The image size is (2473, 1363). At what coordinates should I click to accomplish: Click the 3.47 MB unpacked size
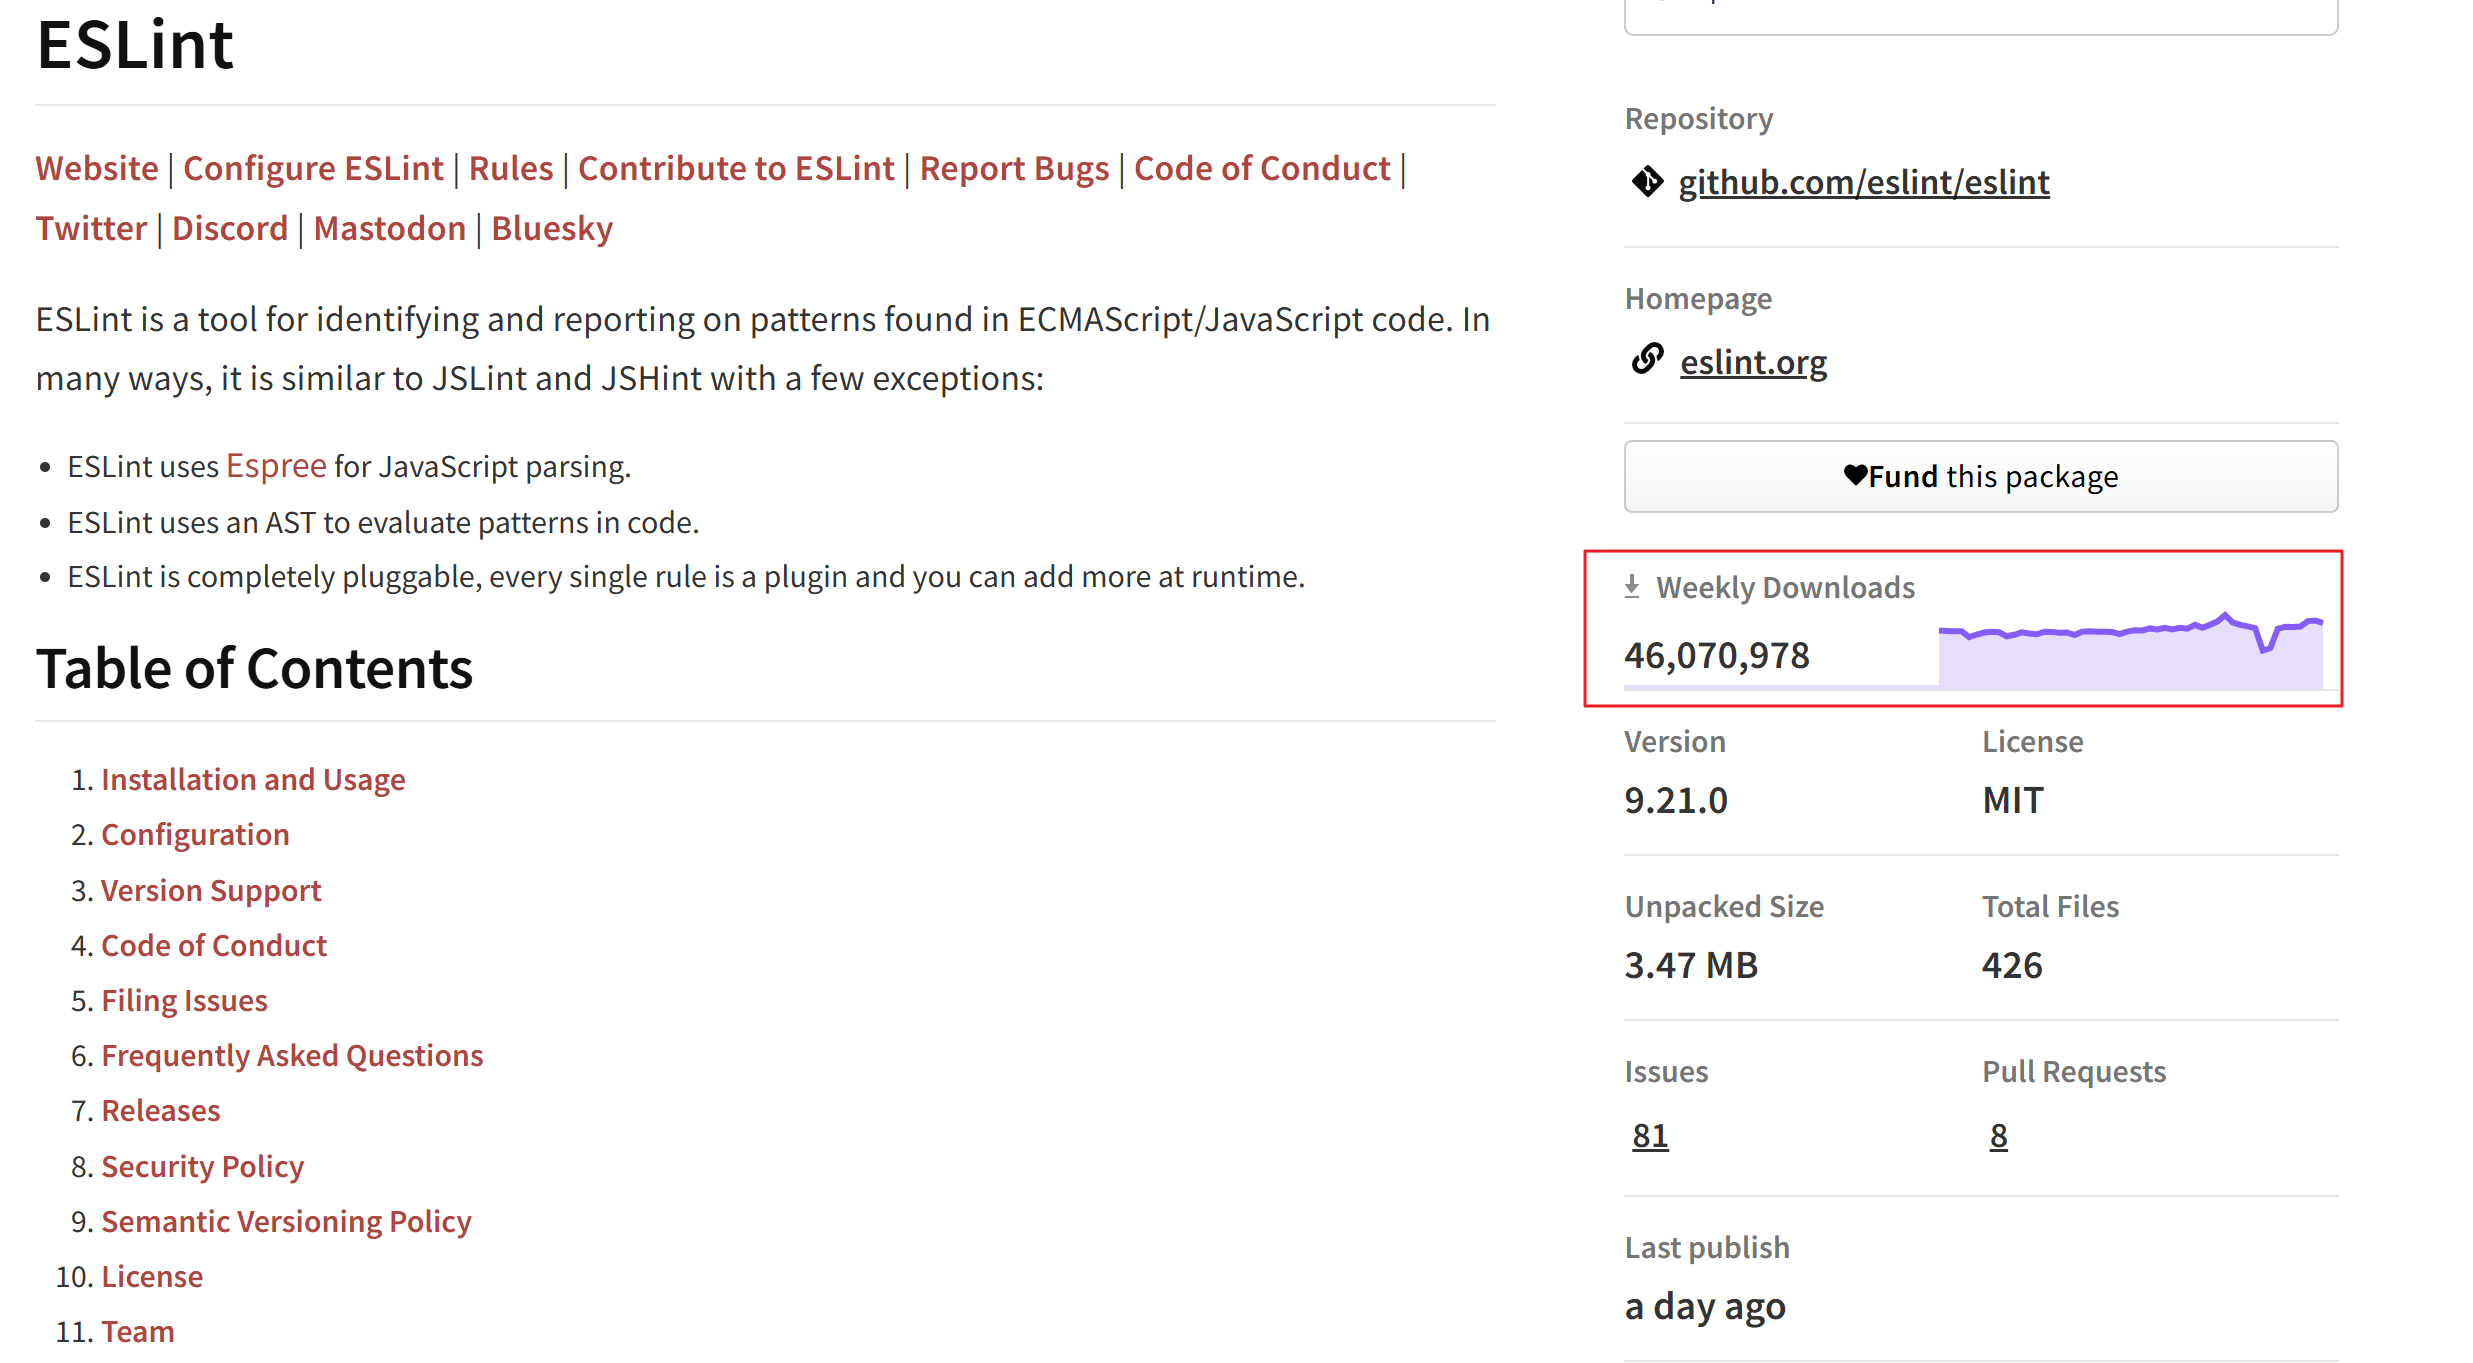tap(1691, 965)
